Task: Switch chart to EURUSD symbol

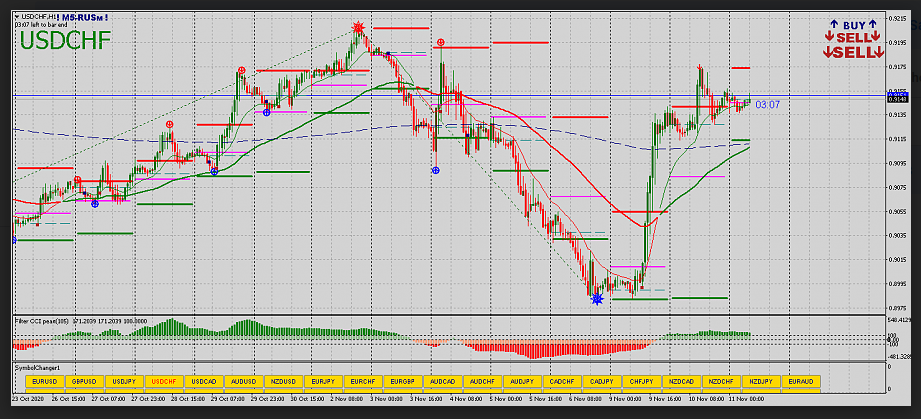Action: coord(43,381)
